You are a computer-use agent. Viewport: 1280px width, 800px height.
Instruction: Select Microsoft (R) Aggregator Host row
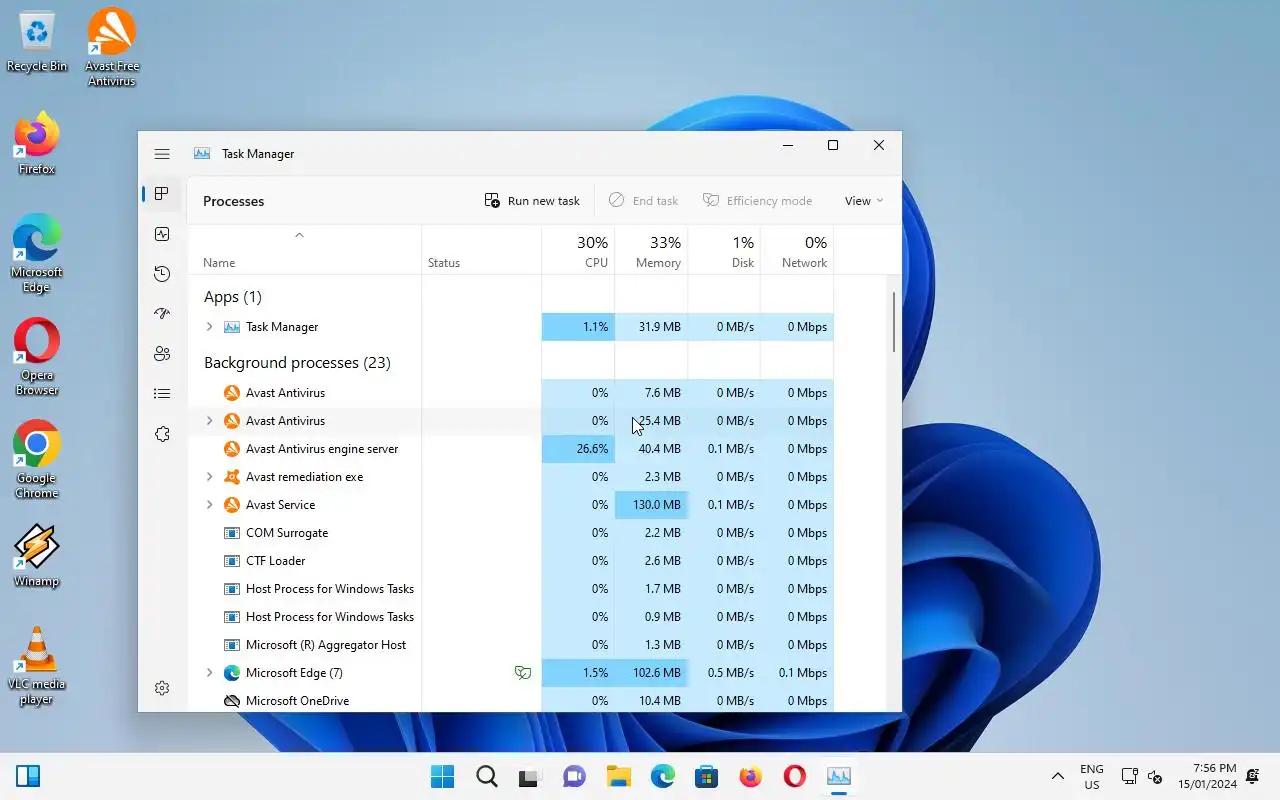tap(511, 645)
